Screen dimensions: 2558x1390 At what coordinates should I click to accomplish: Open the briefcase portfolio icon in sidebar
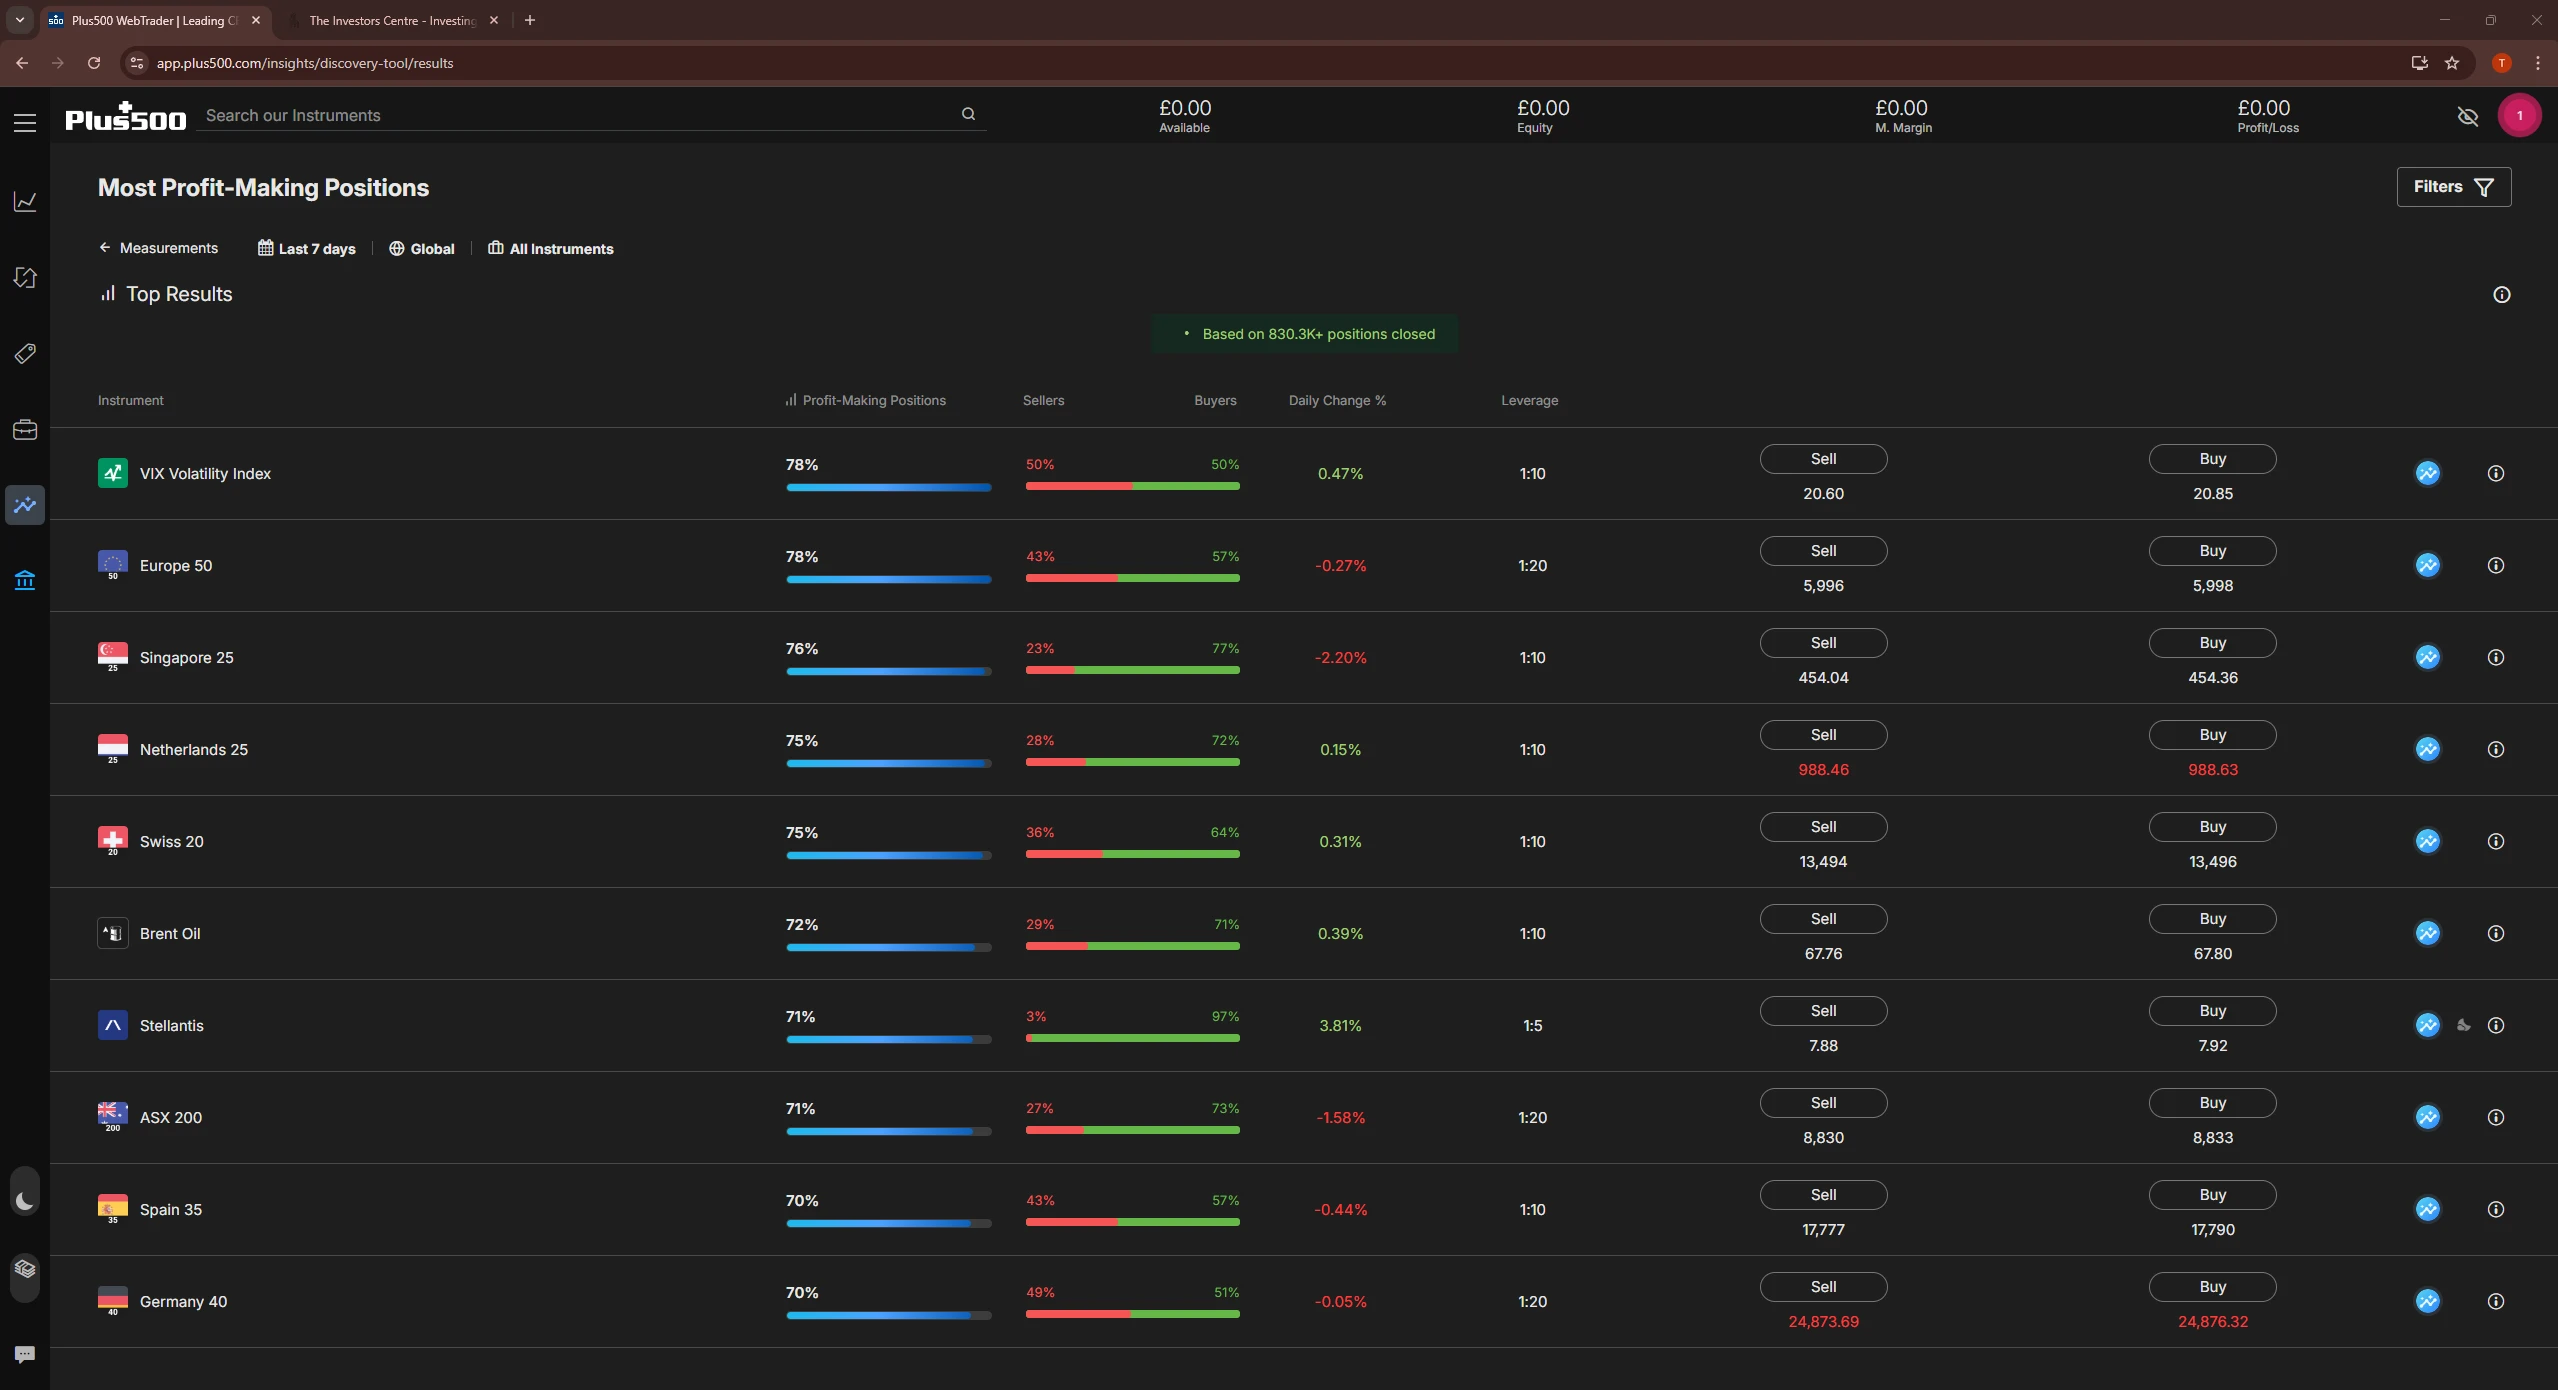pyautogui.click(x=25, y=429)
